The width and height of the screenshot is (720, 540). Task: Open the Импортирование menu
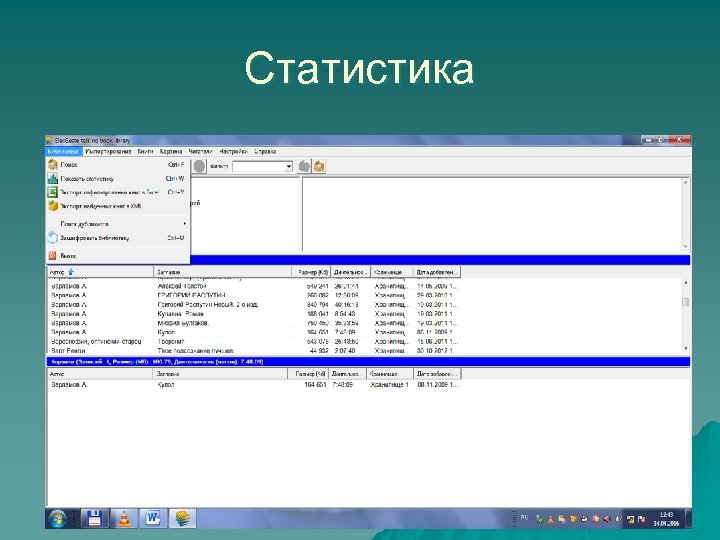point(108,151)
